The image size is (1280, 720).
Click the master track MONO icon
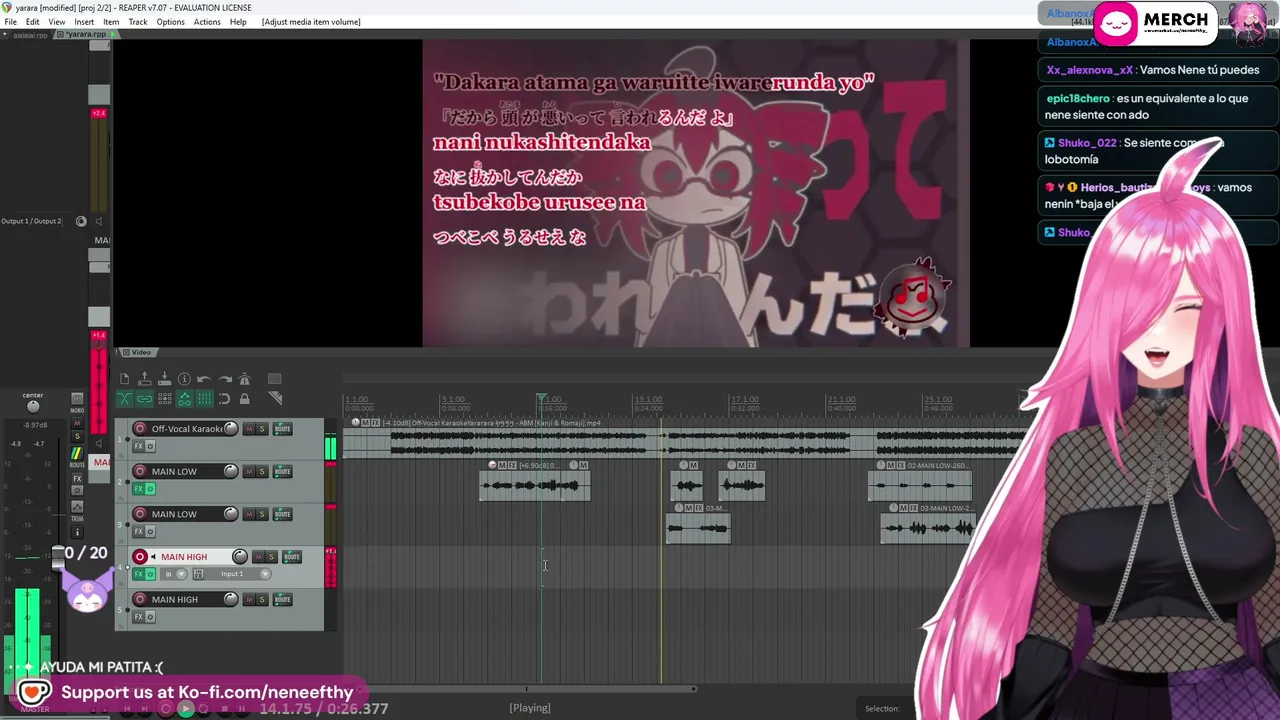point(77,399)
